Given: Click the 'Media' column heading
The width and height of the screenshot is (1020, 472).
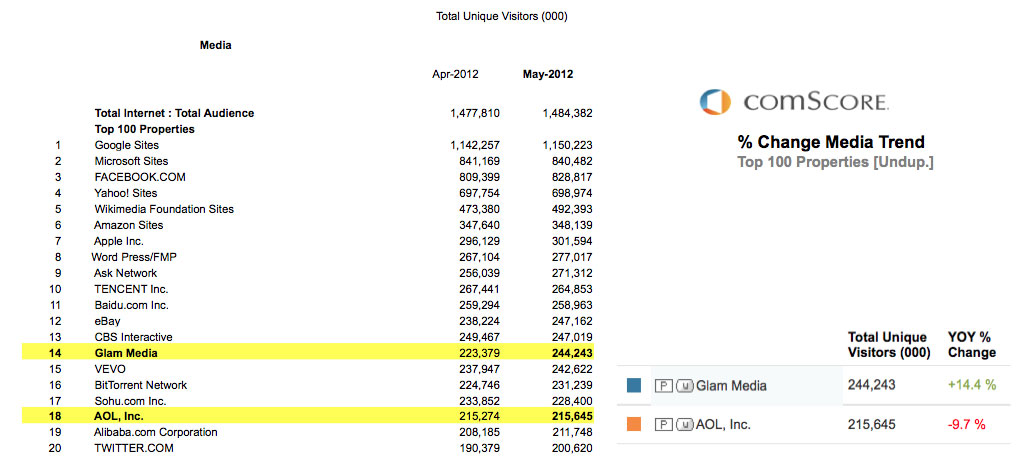Looking at the screenshot, I should (216, 46).
